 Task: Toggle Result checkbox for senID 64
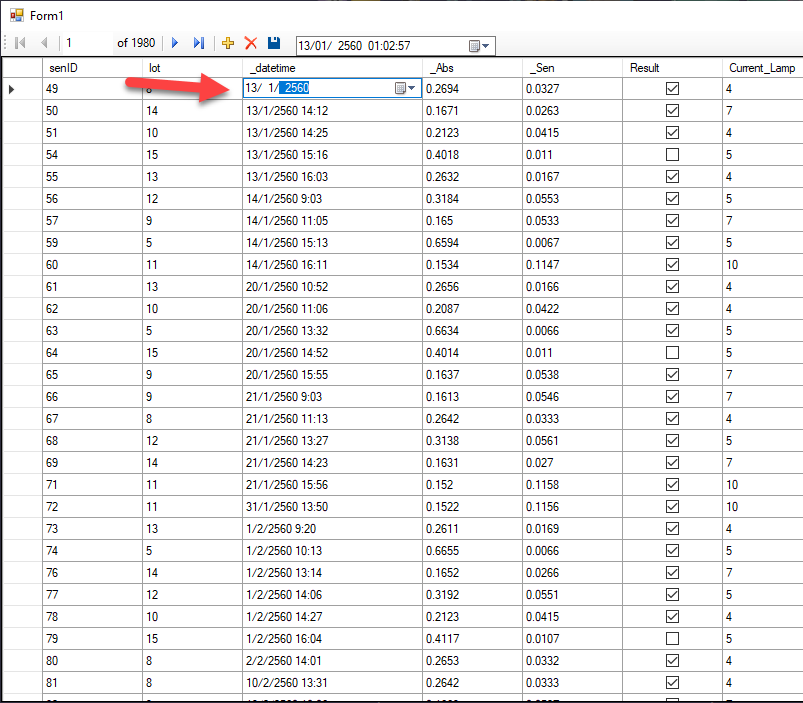coord(672,353)
